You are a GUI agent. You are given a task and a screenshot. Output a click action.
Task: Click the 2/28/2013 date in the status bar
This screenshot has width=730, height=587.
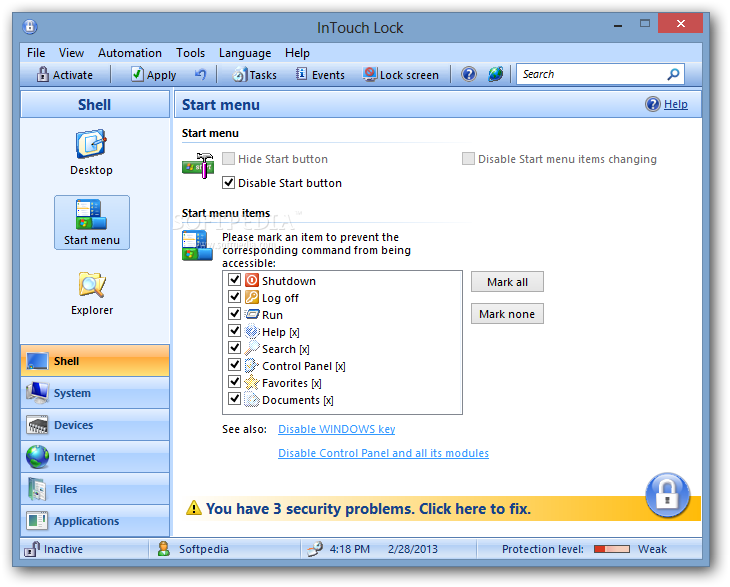[x=413, y=549]
